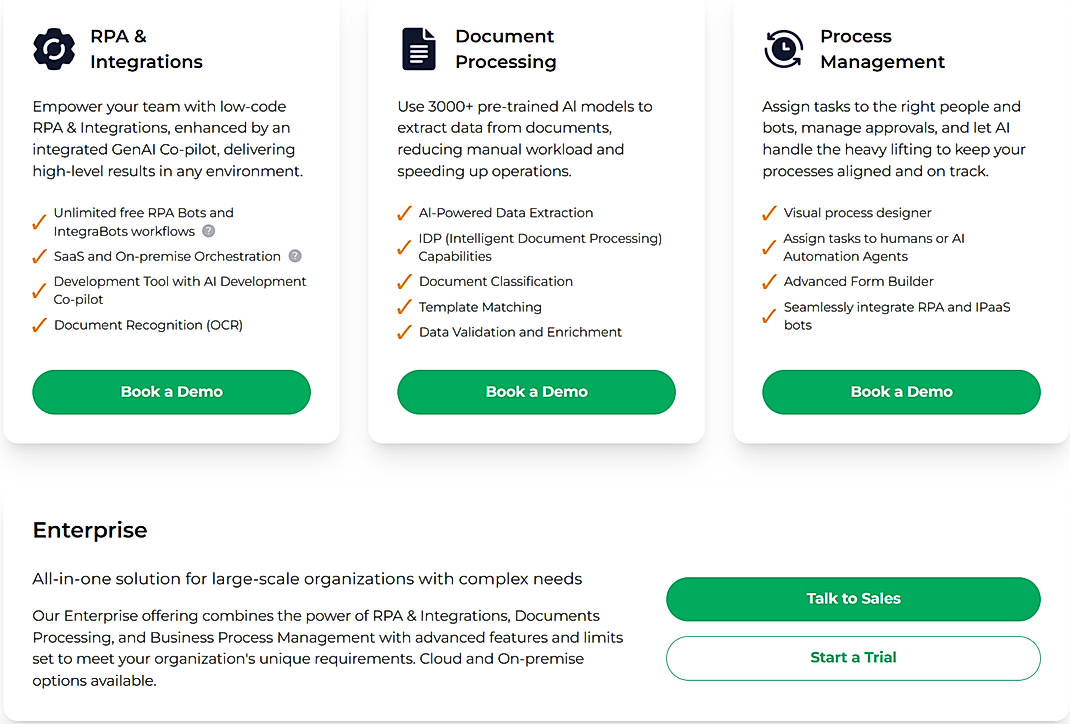This screenshot has width=1070, height=724.
Task: Select the Enterprise heading
Action: (90, 530)
